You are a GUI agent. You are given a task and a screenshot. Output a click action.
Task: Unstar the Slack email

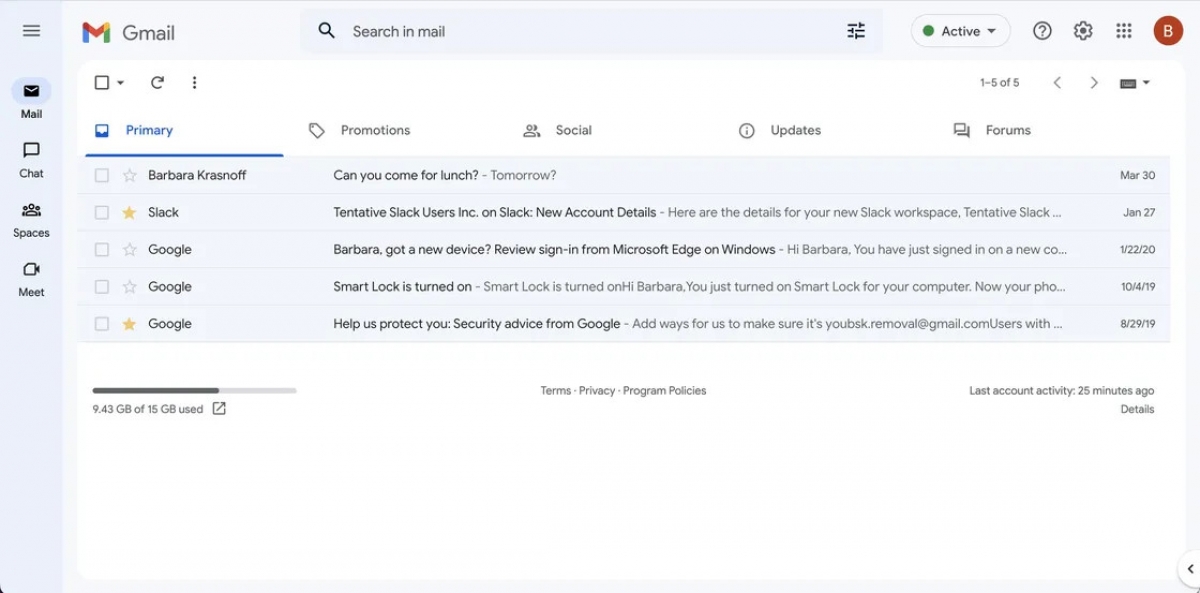point(129,212)
